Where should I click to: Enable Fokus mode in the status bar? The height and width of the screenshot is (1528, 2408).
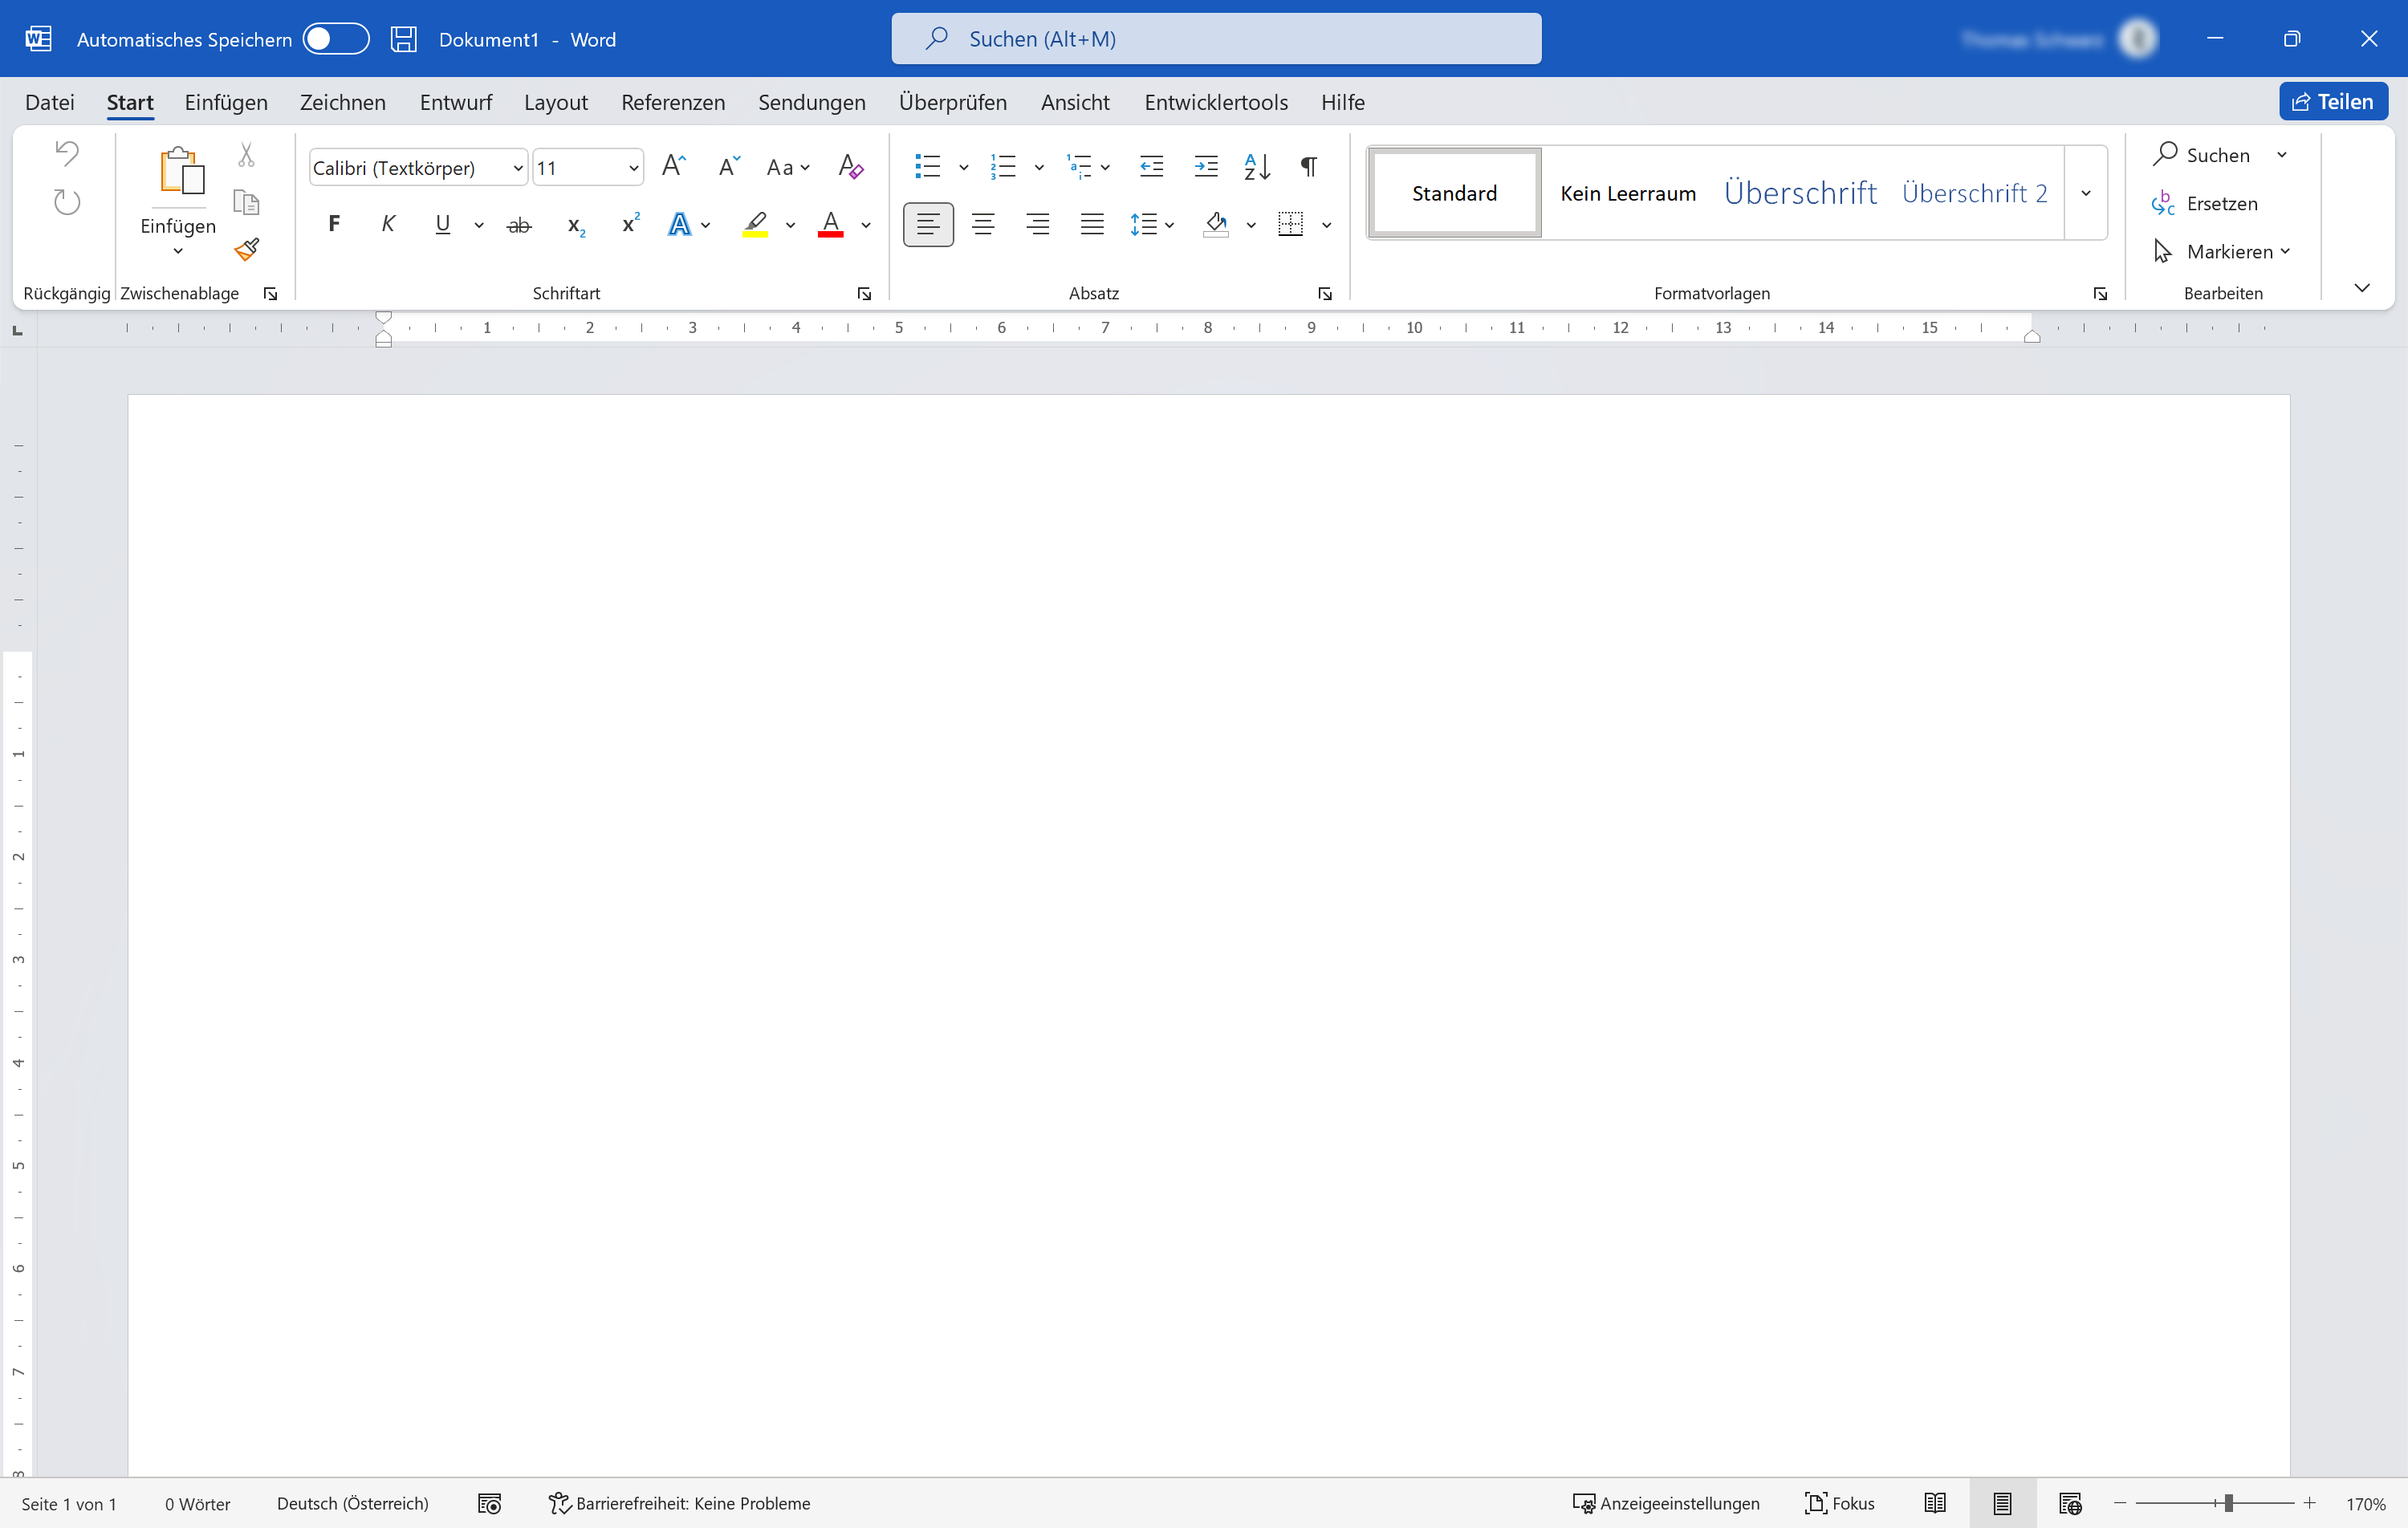(1840, 1503)
